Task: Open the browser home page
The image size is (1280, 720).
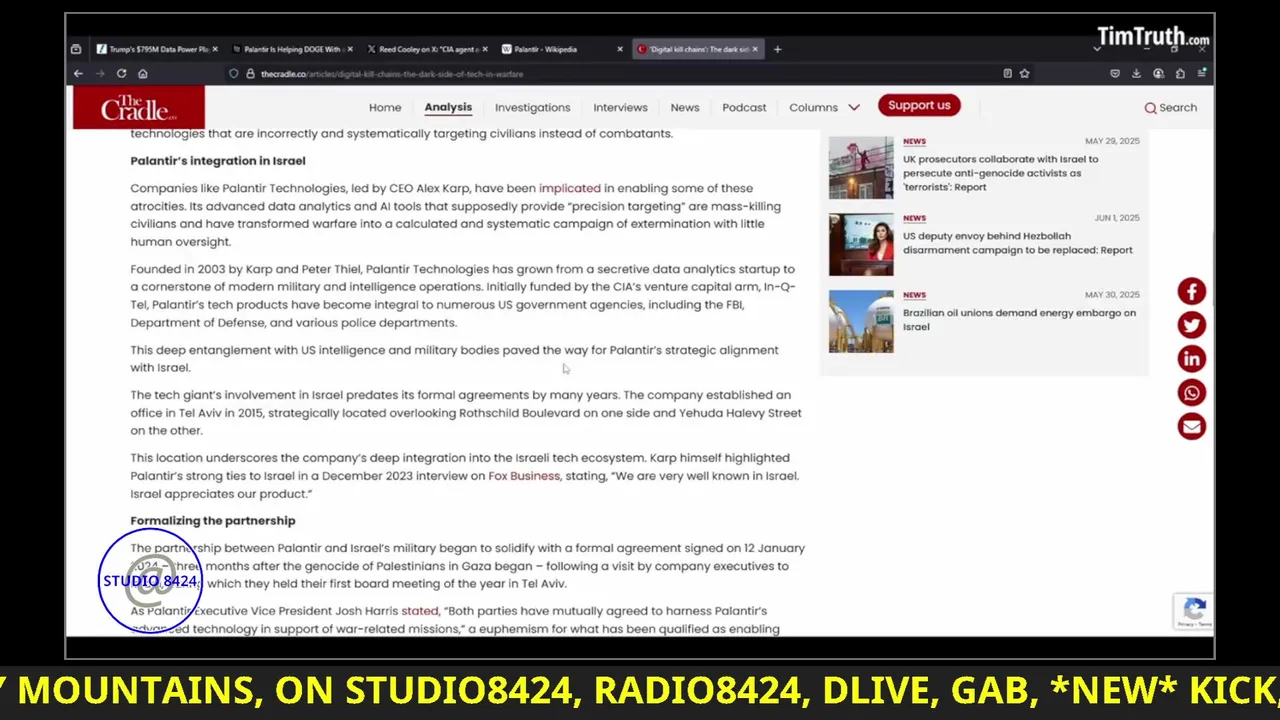Action: pos(143,73)
